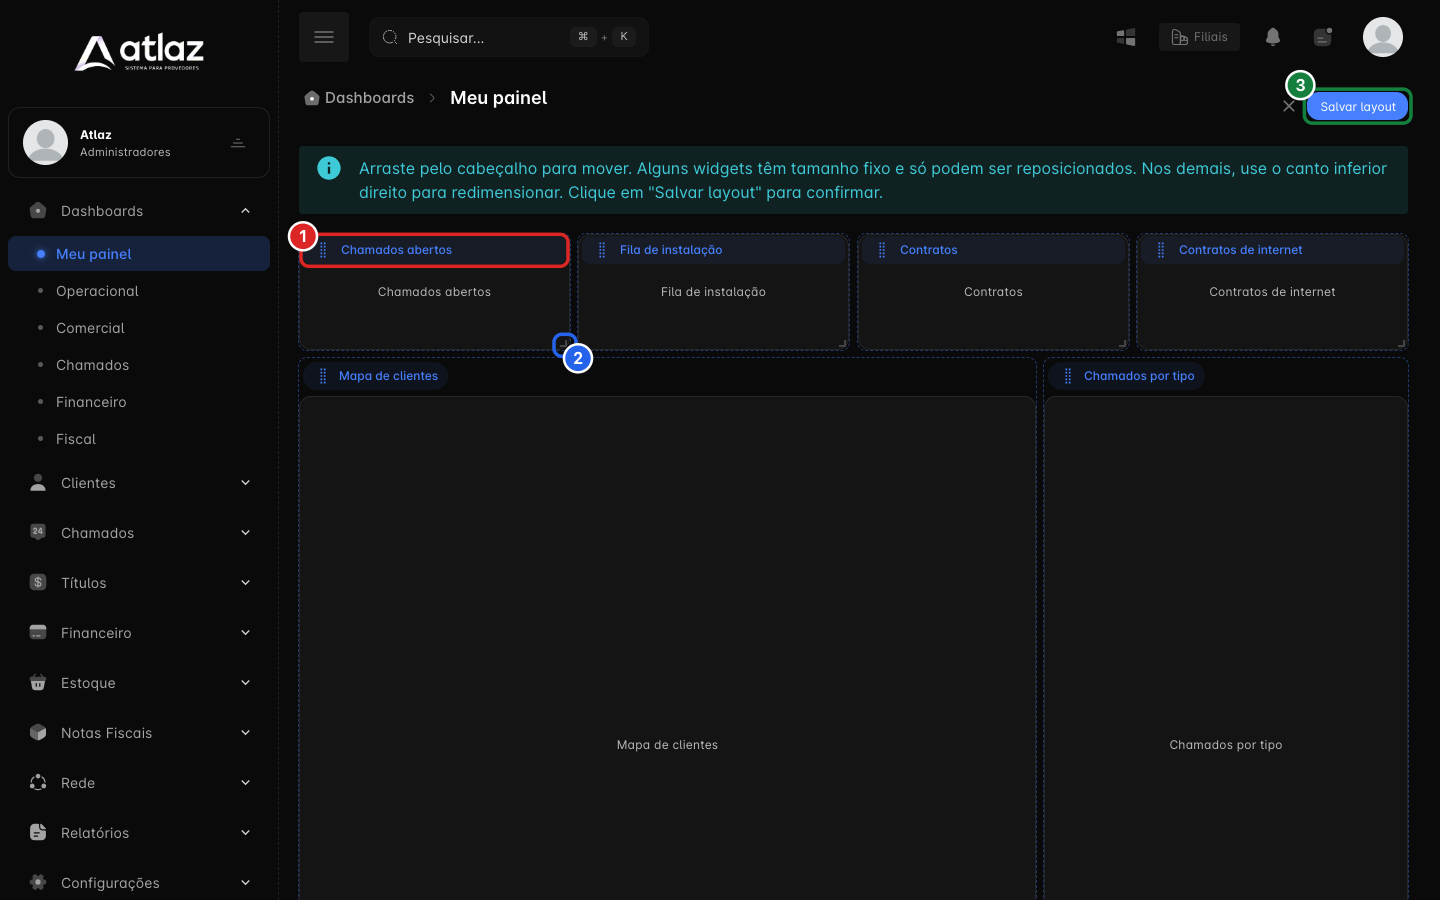Click the Relatórios document icon
This screenshot has height=900, width=1440.
[x=38, y=832]
